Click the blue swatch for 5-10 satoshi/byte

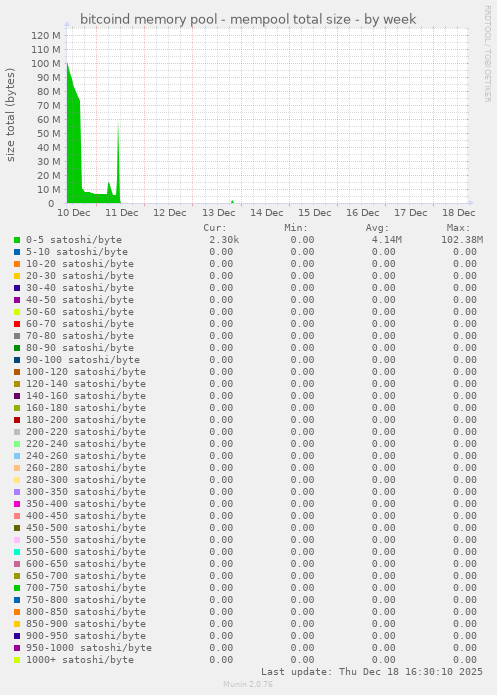tap(17, 252)
